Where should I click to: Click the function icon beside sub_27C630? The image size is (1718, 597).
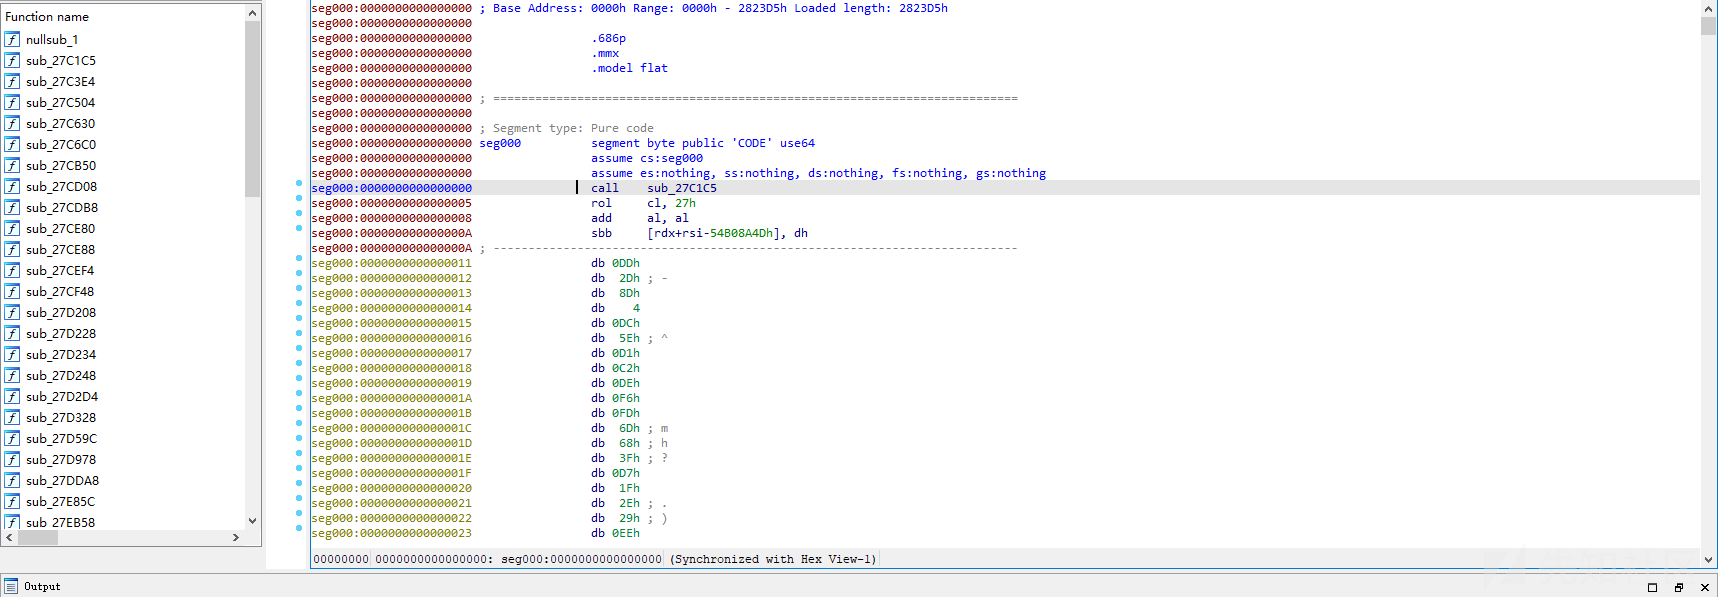[12, 123]
